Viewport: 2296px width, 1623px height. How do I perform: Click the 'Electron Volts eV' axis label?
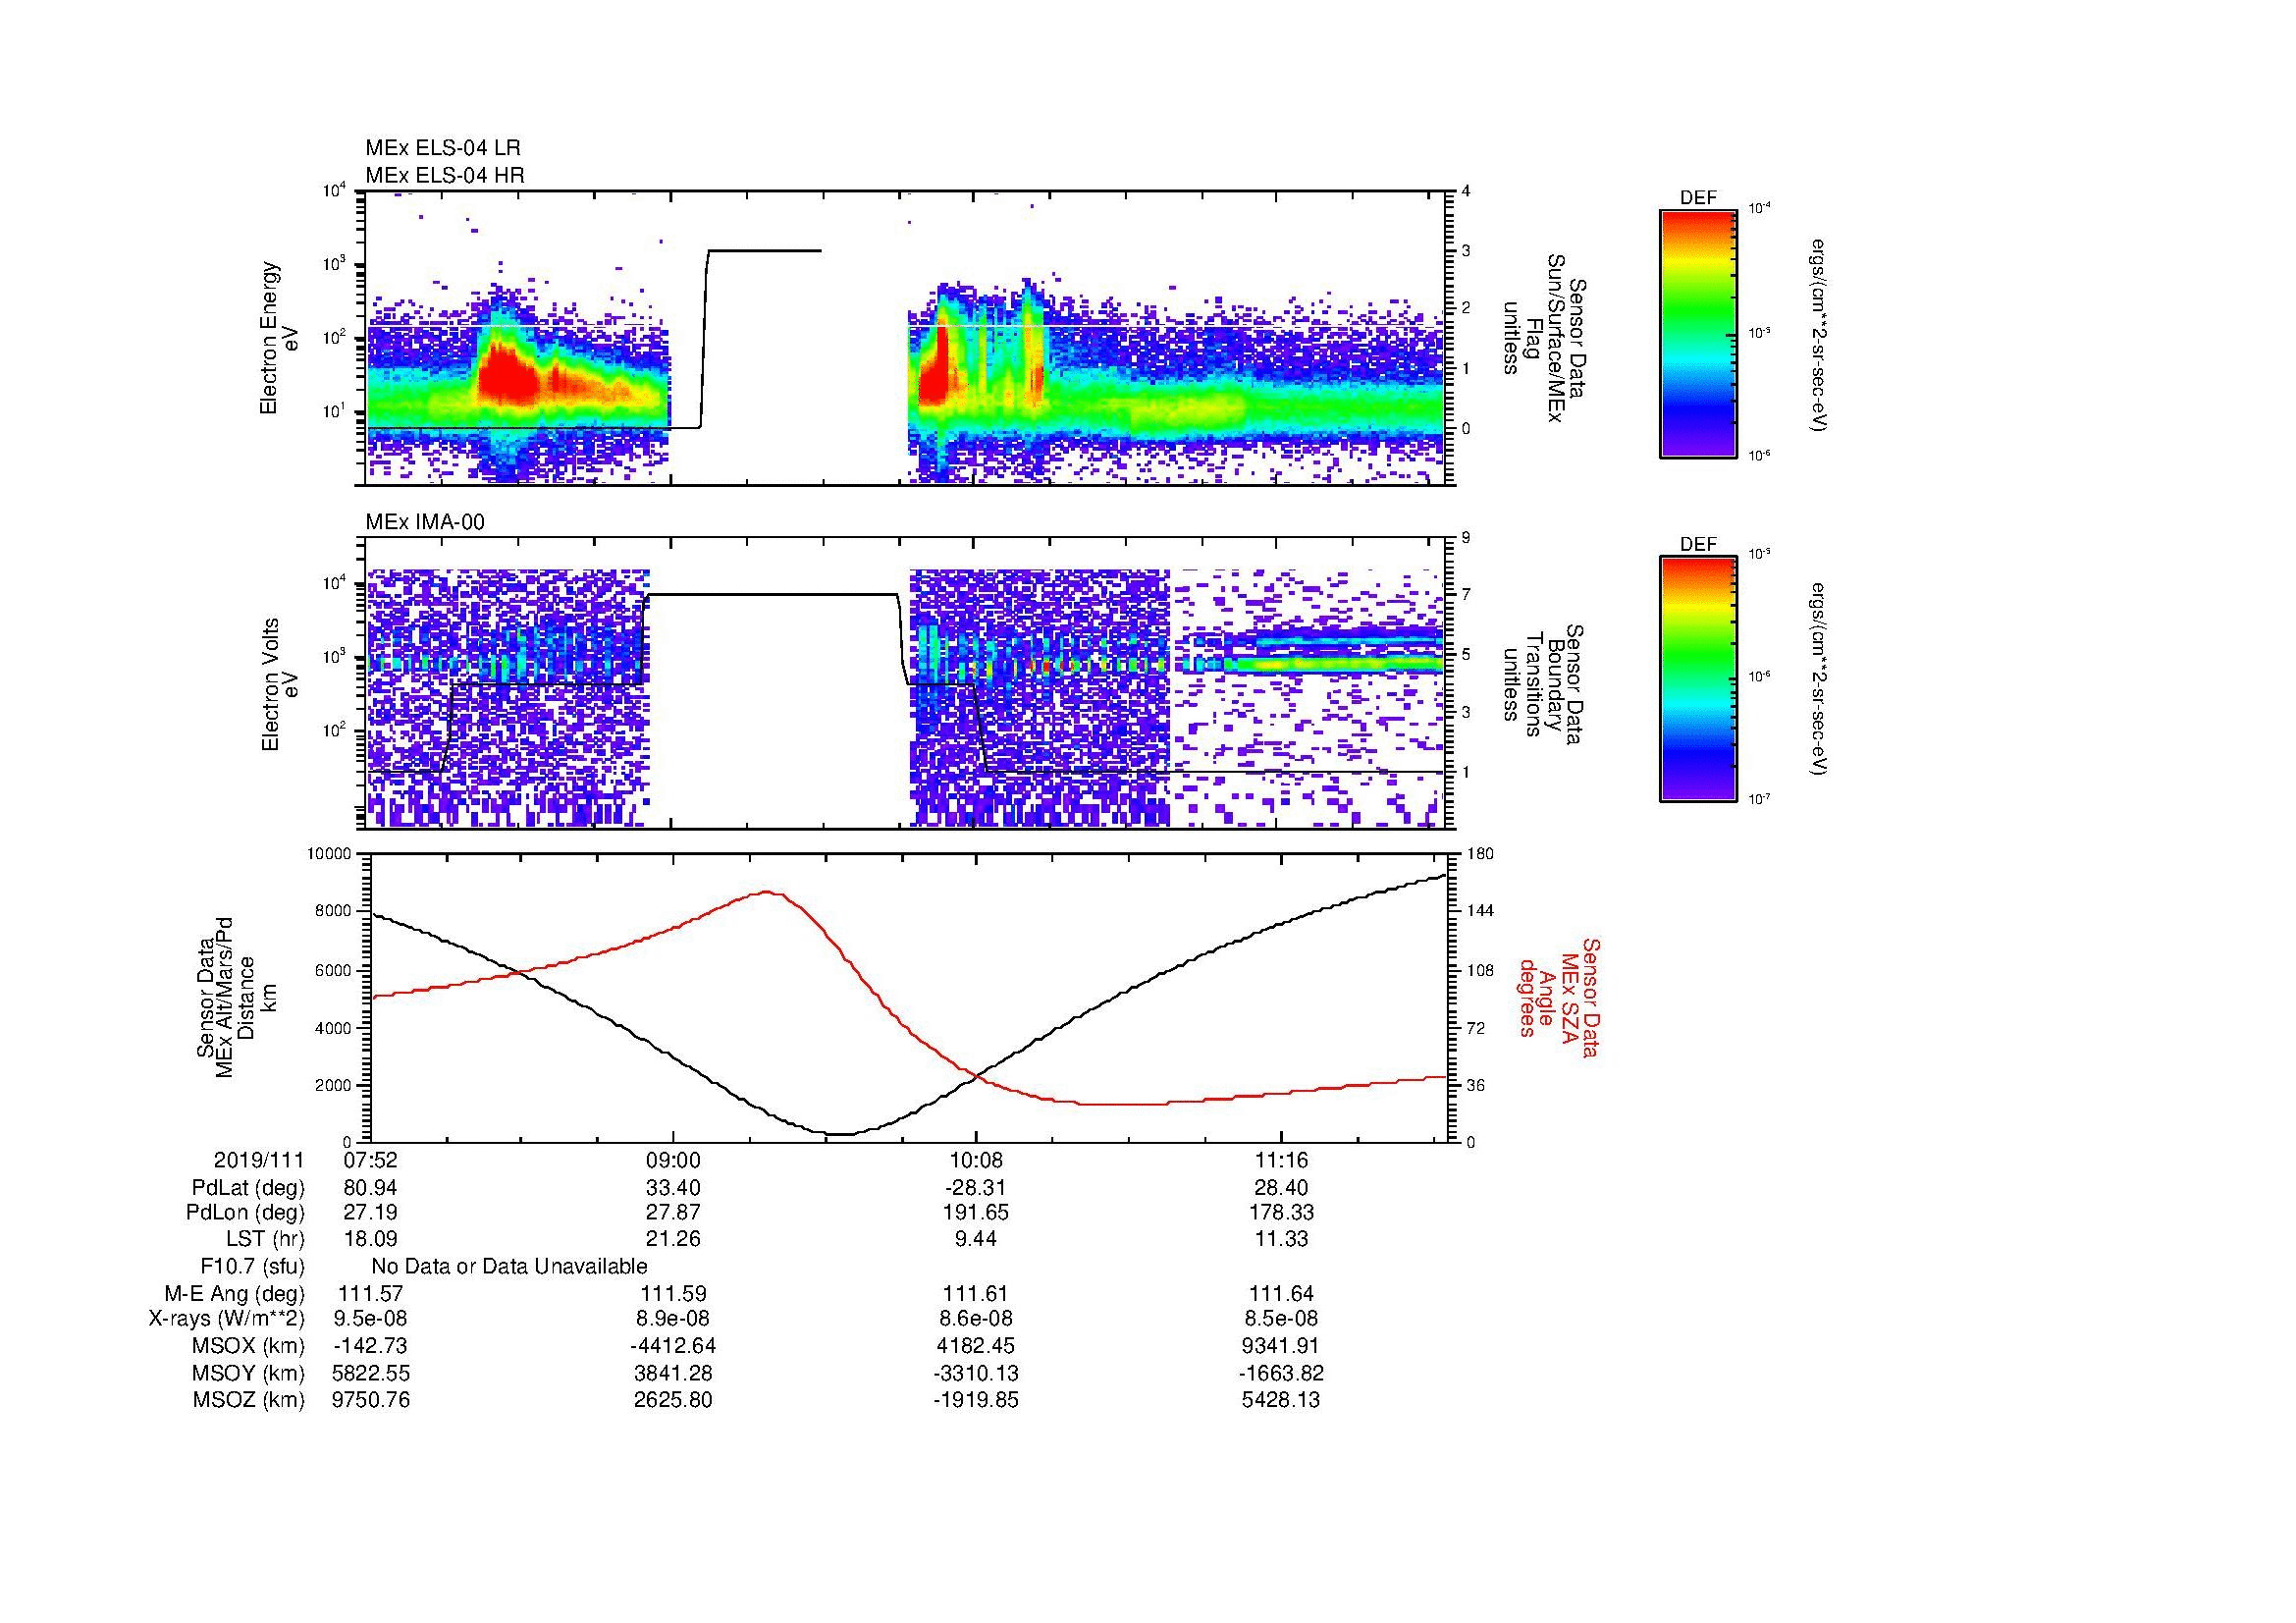(280, 684)
